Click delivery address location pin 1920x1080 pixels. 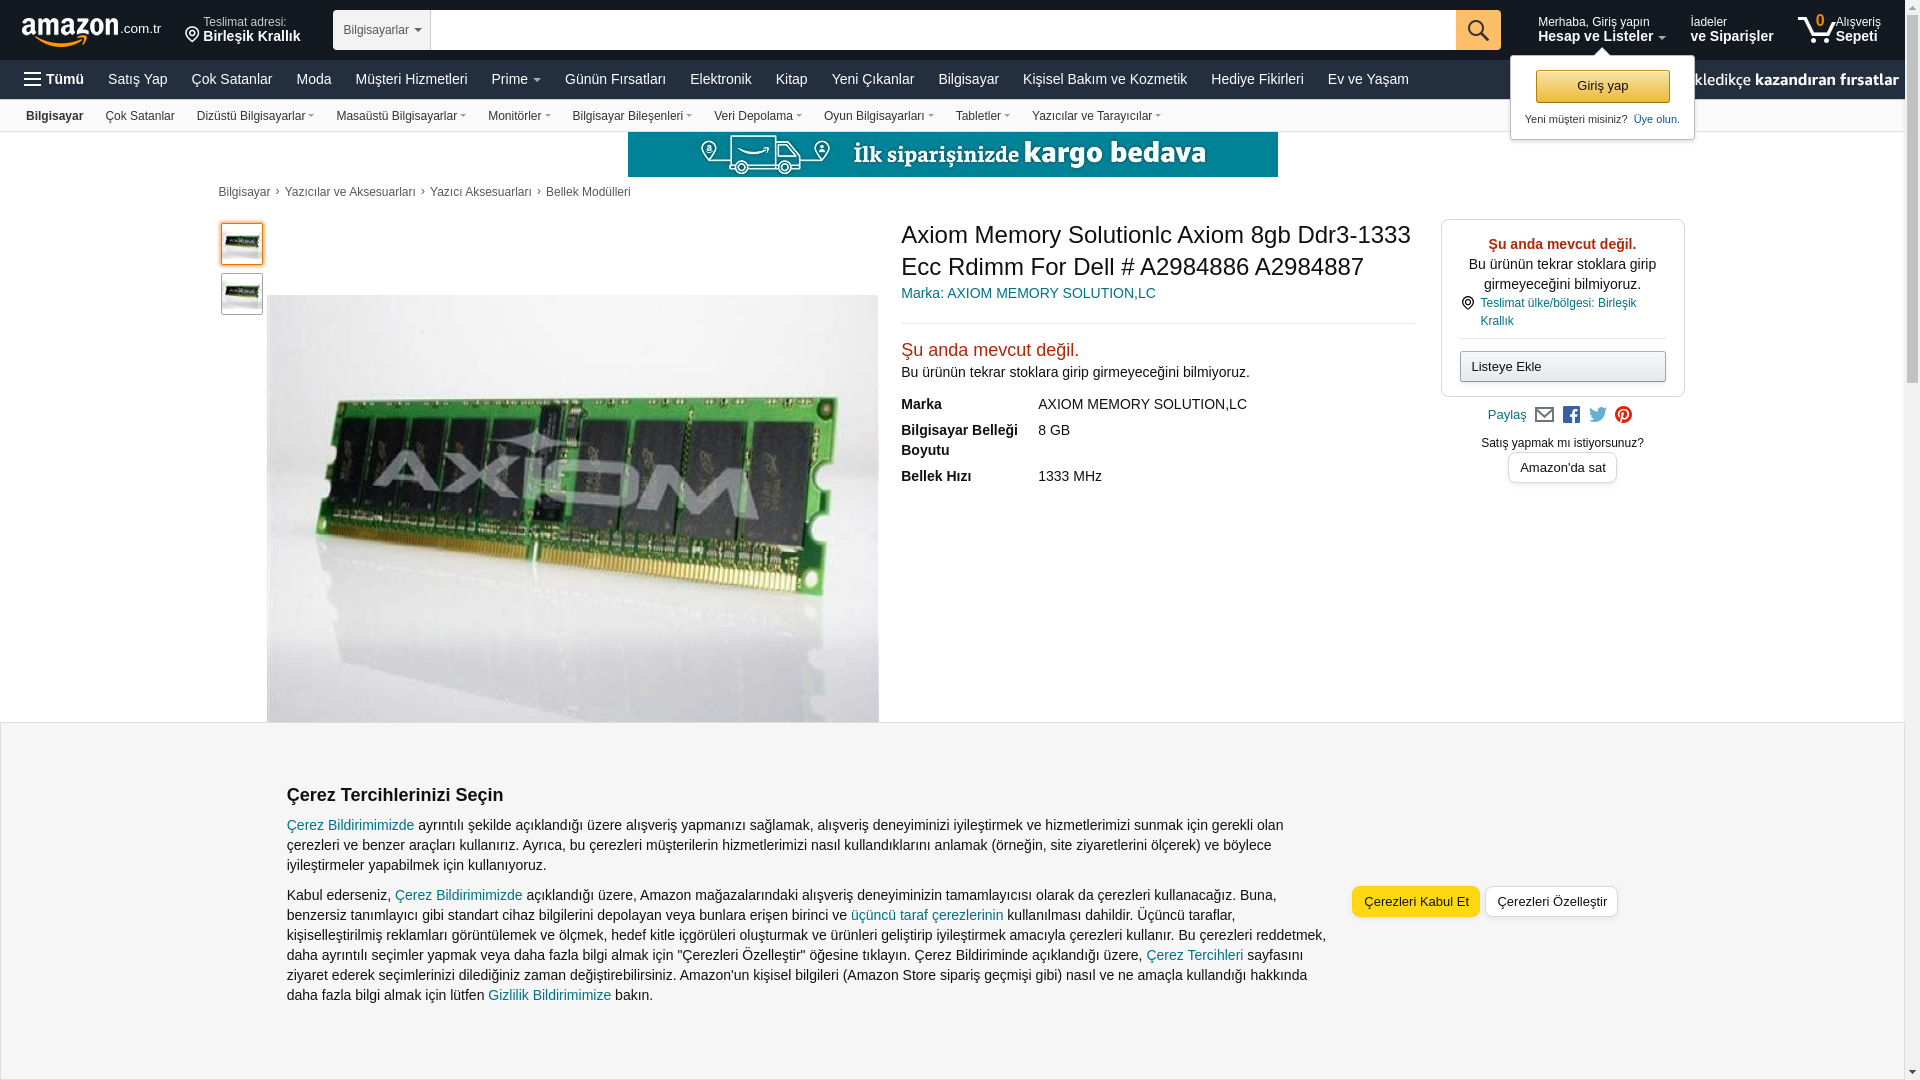click(x=192, y=35)
